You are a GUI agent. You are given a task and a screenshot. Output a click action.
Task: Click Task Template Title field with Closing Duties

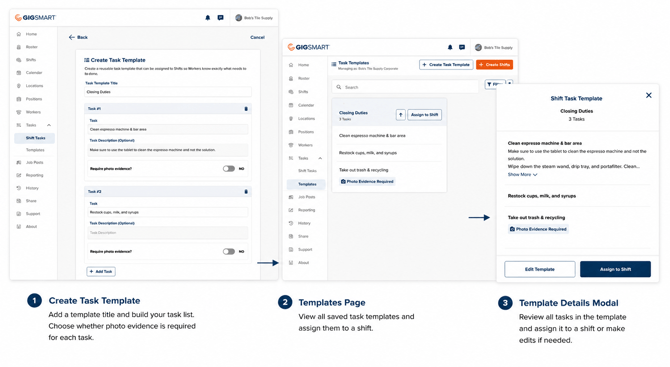pos(168,92)
